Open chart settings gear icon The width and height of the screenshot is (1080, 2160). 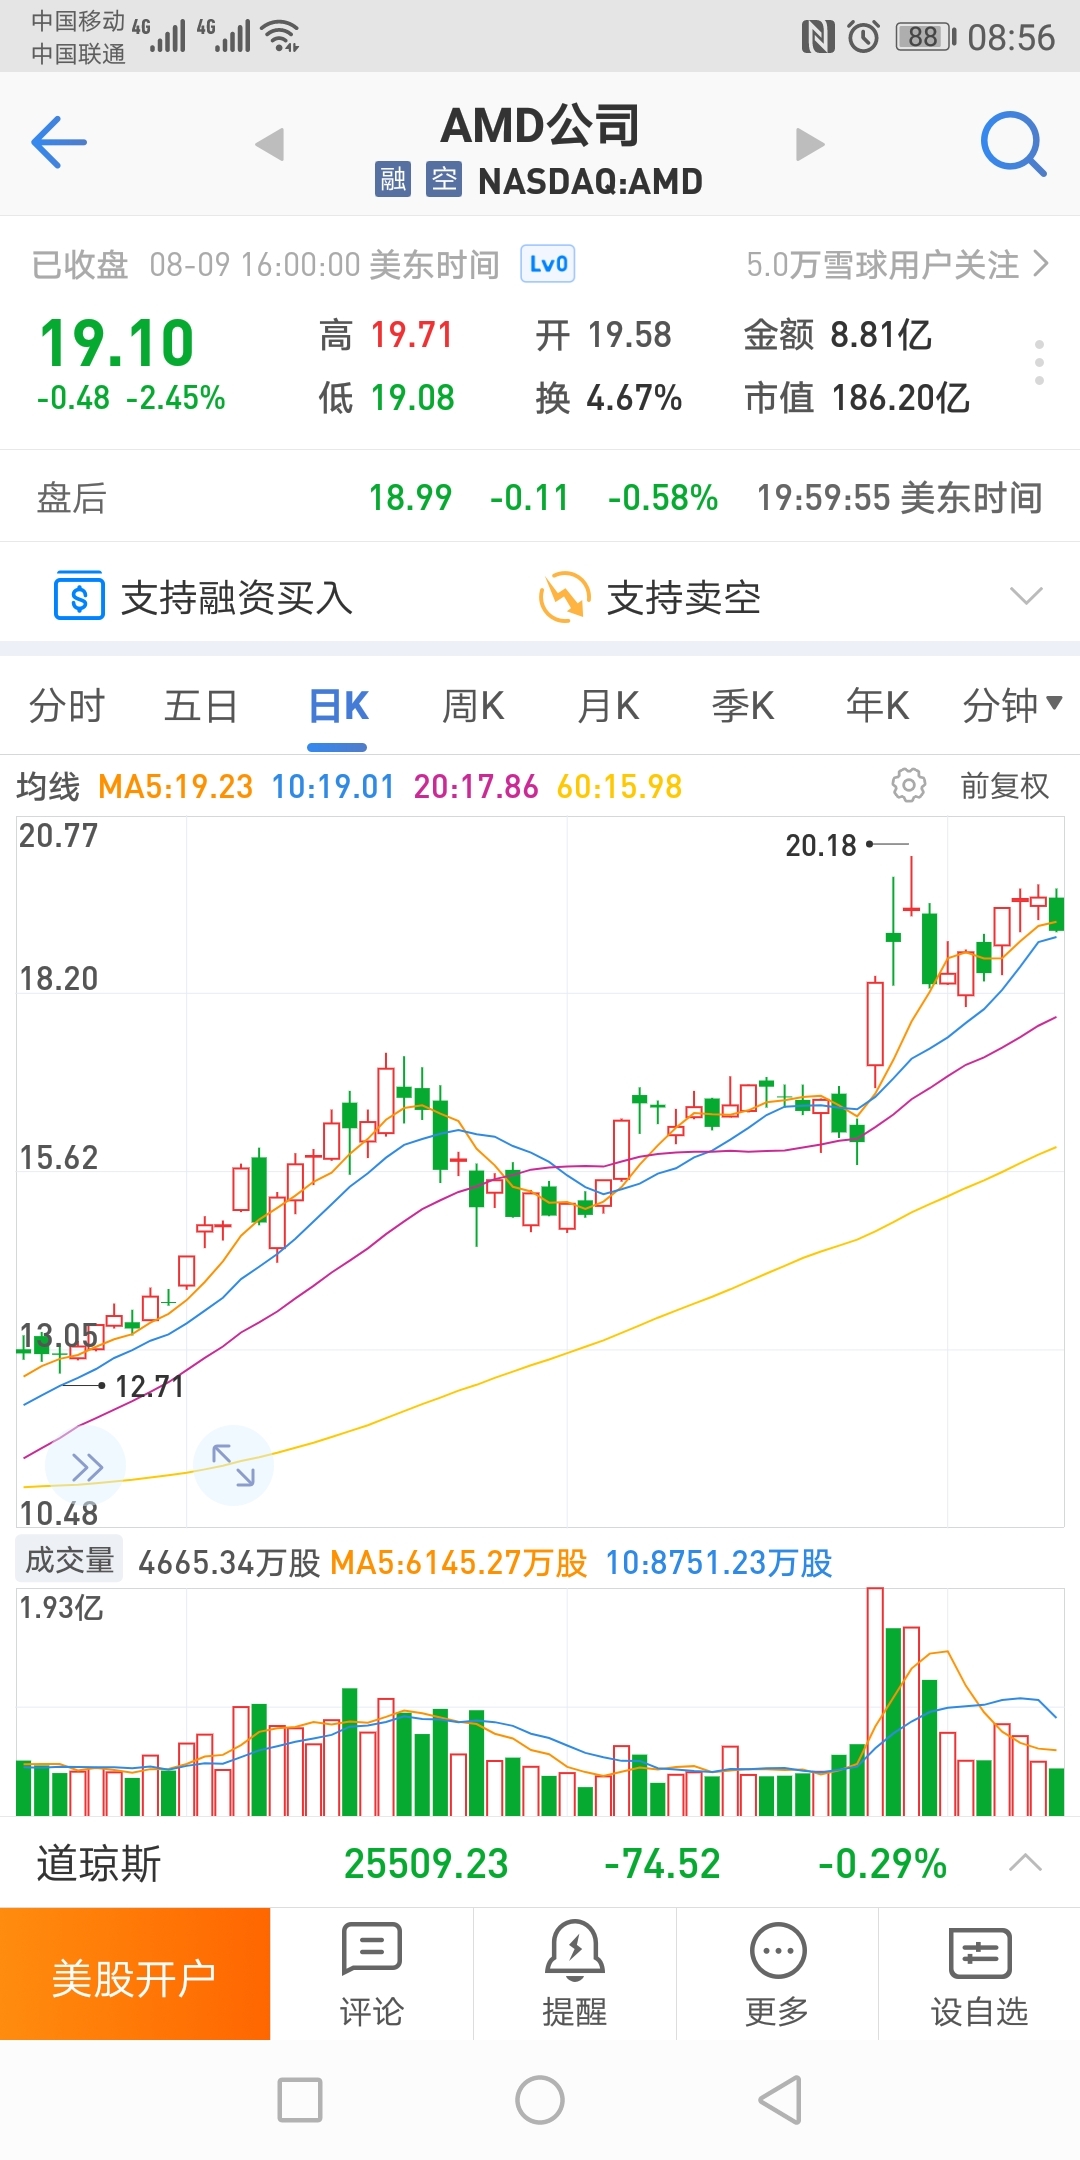tap(908, 786)
